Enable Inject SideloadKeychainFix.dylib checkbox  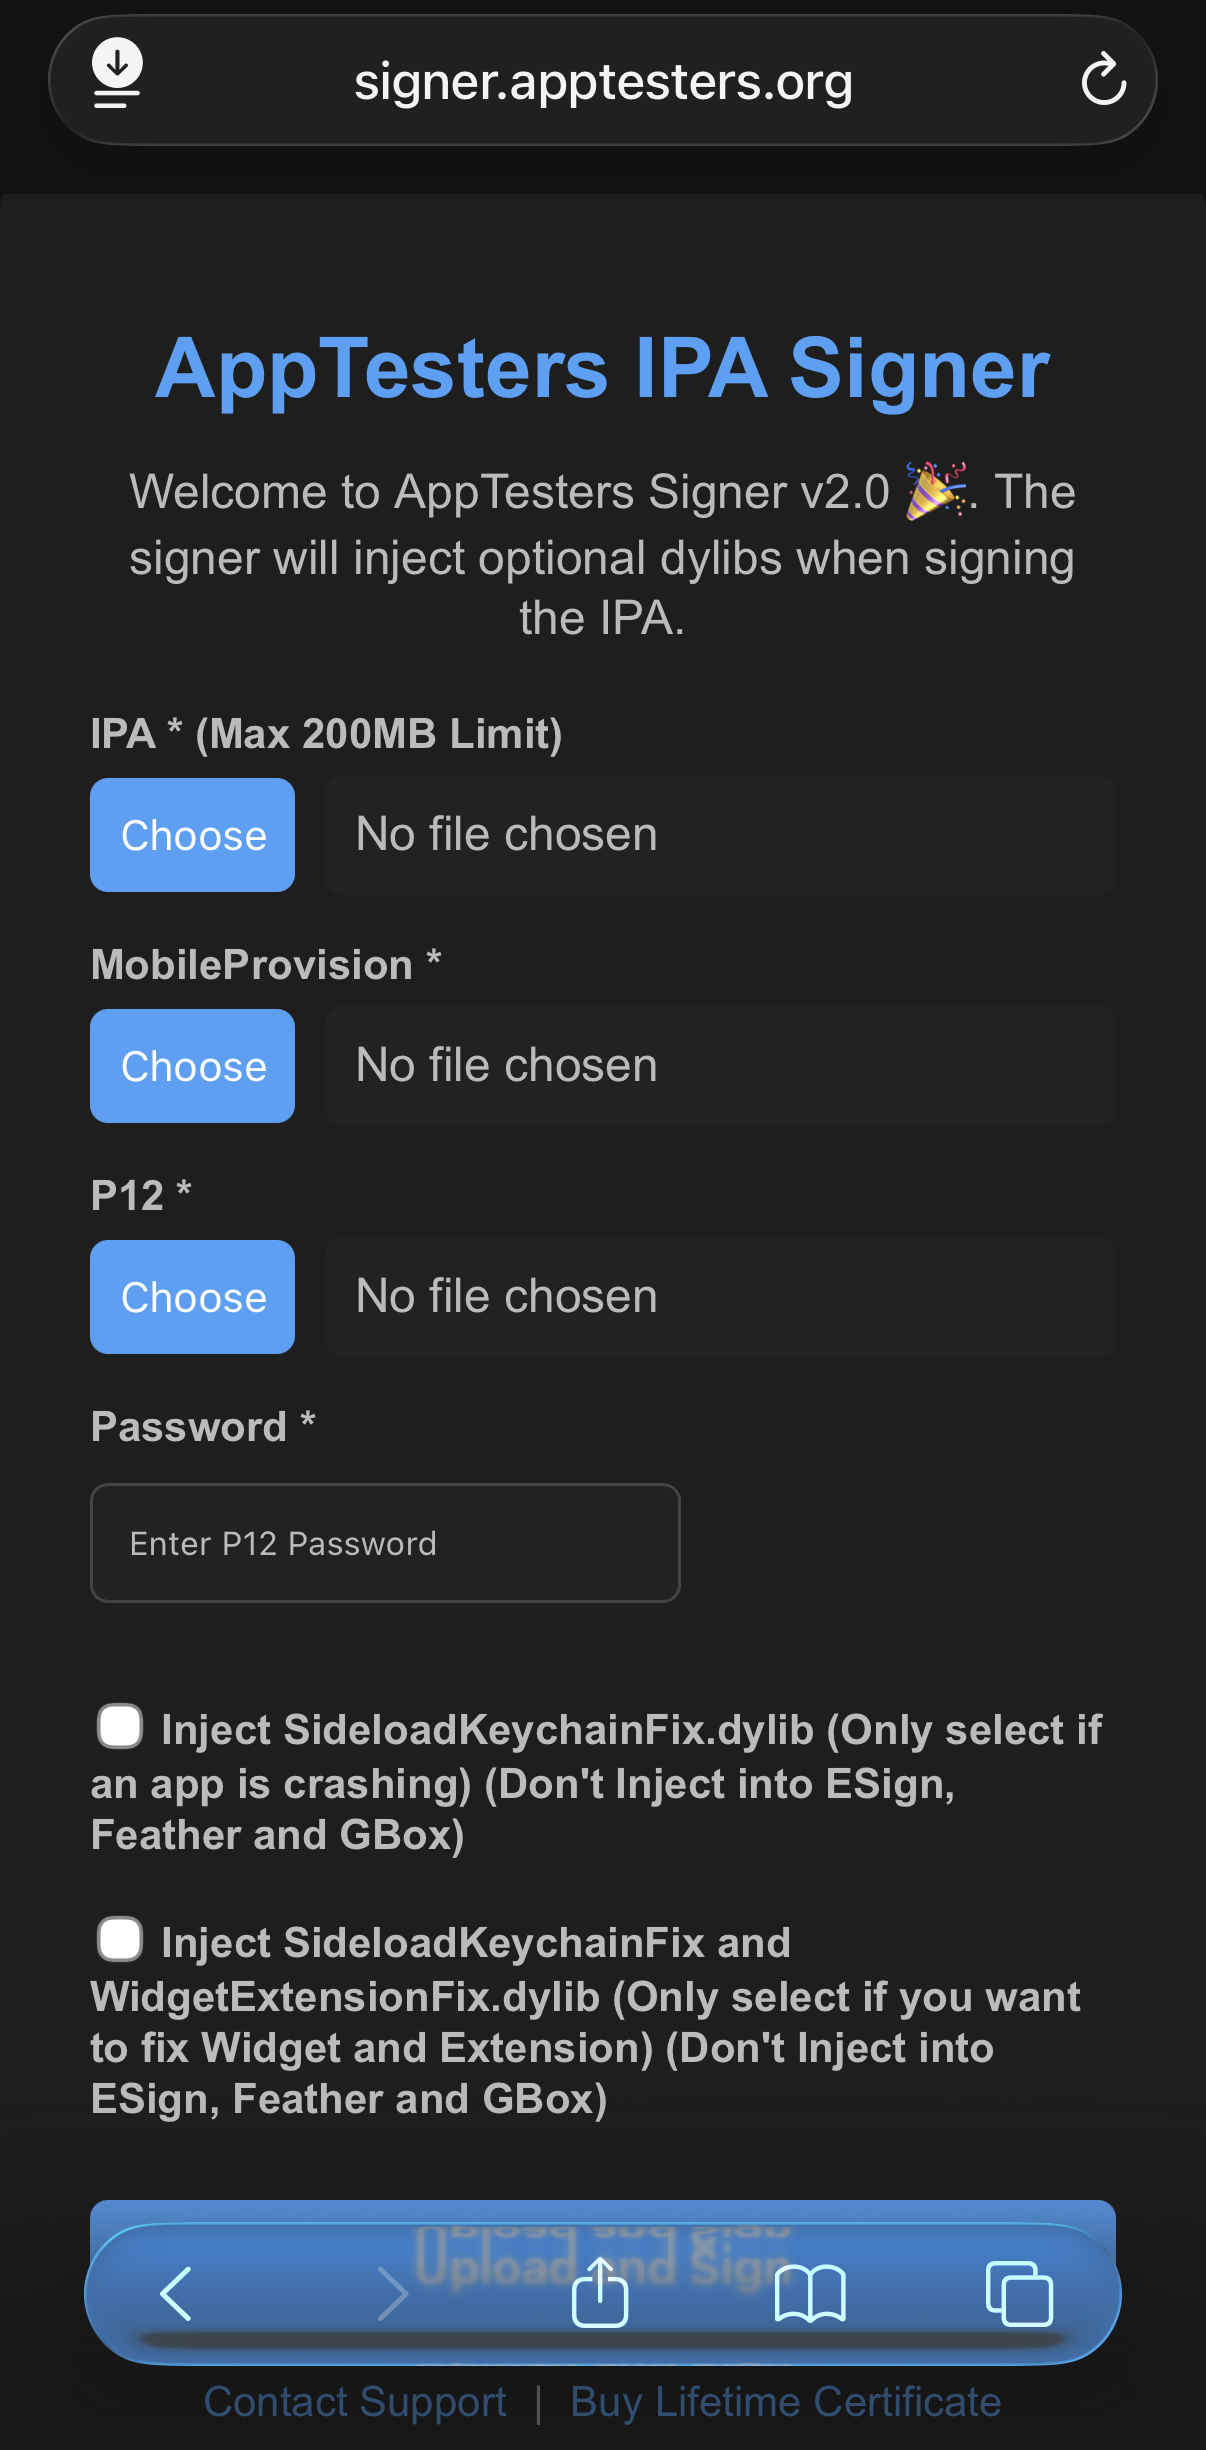click(x=120, y=1727)
